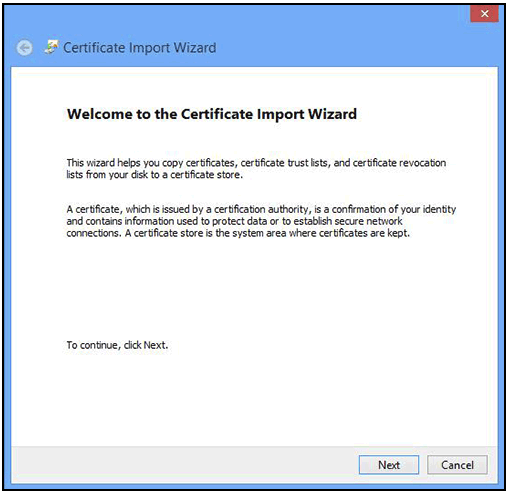
Task: Close the dialog with the red X
Action: tap(484, 14)
